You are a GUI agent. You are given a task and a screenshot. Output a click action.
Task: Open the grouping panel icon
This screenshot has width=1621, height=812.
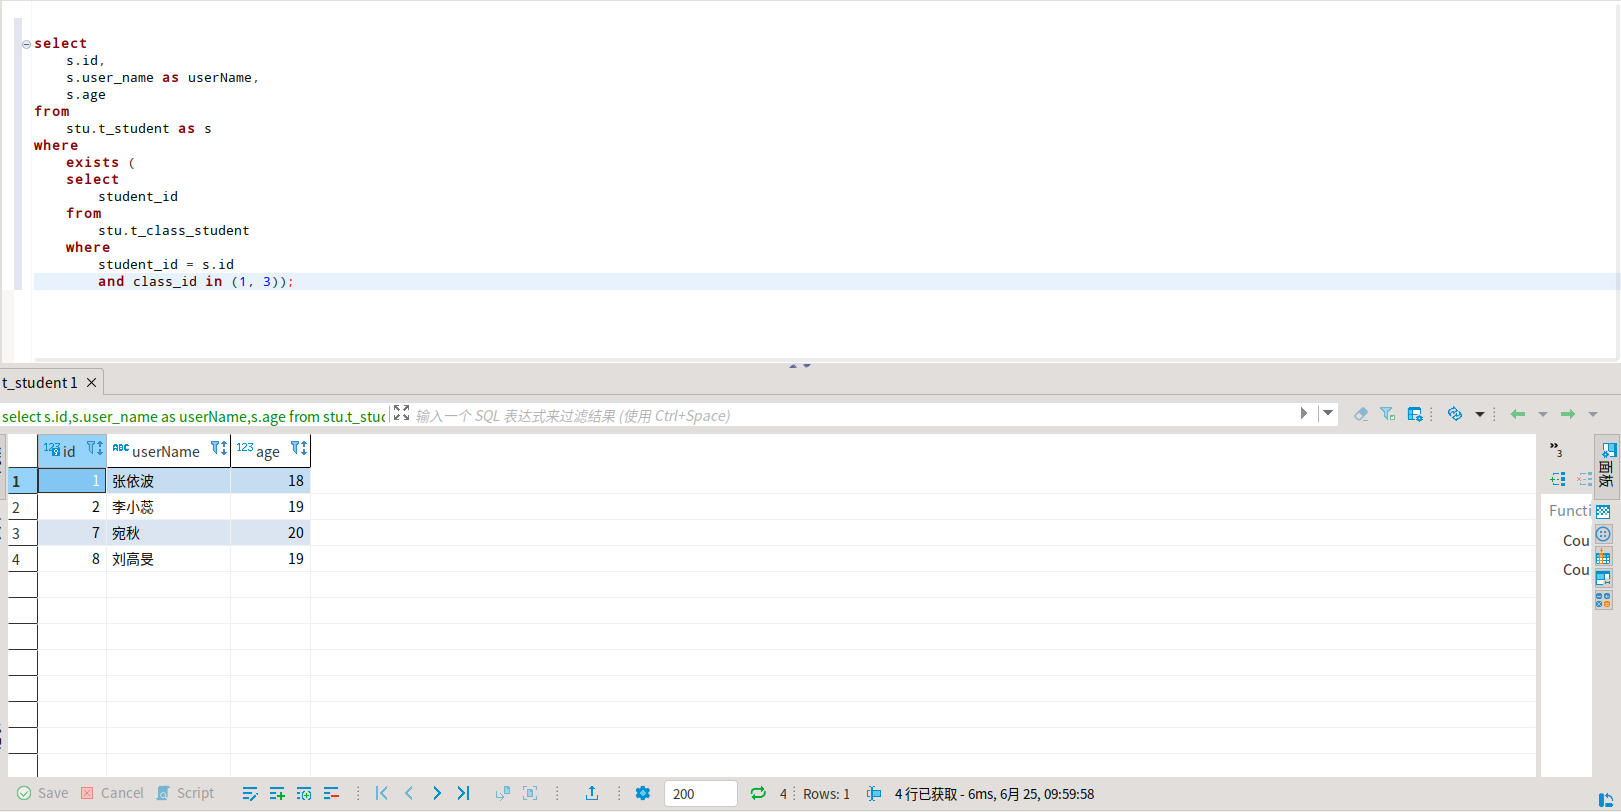click(1603, 512)
